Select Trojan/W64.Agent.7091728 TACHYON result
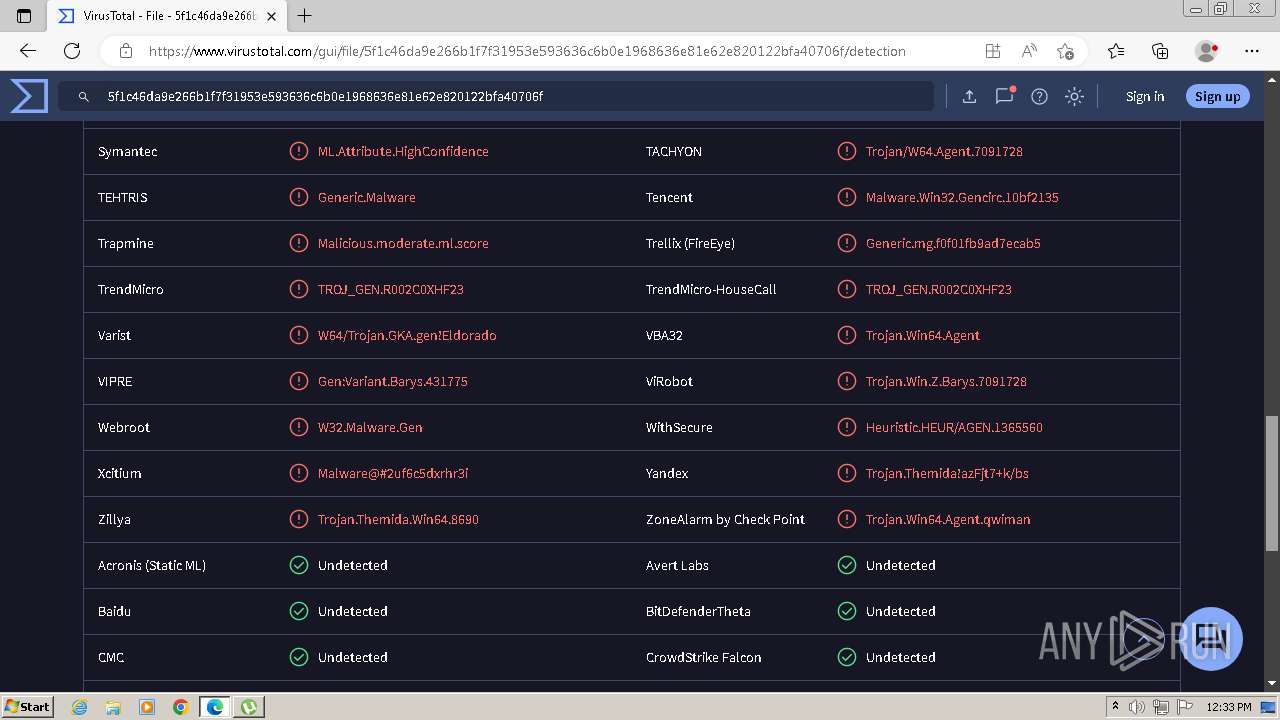The width and height of the screenshot is (1280, 720). (x=944, y=151)
